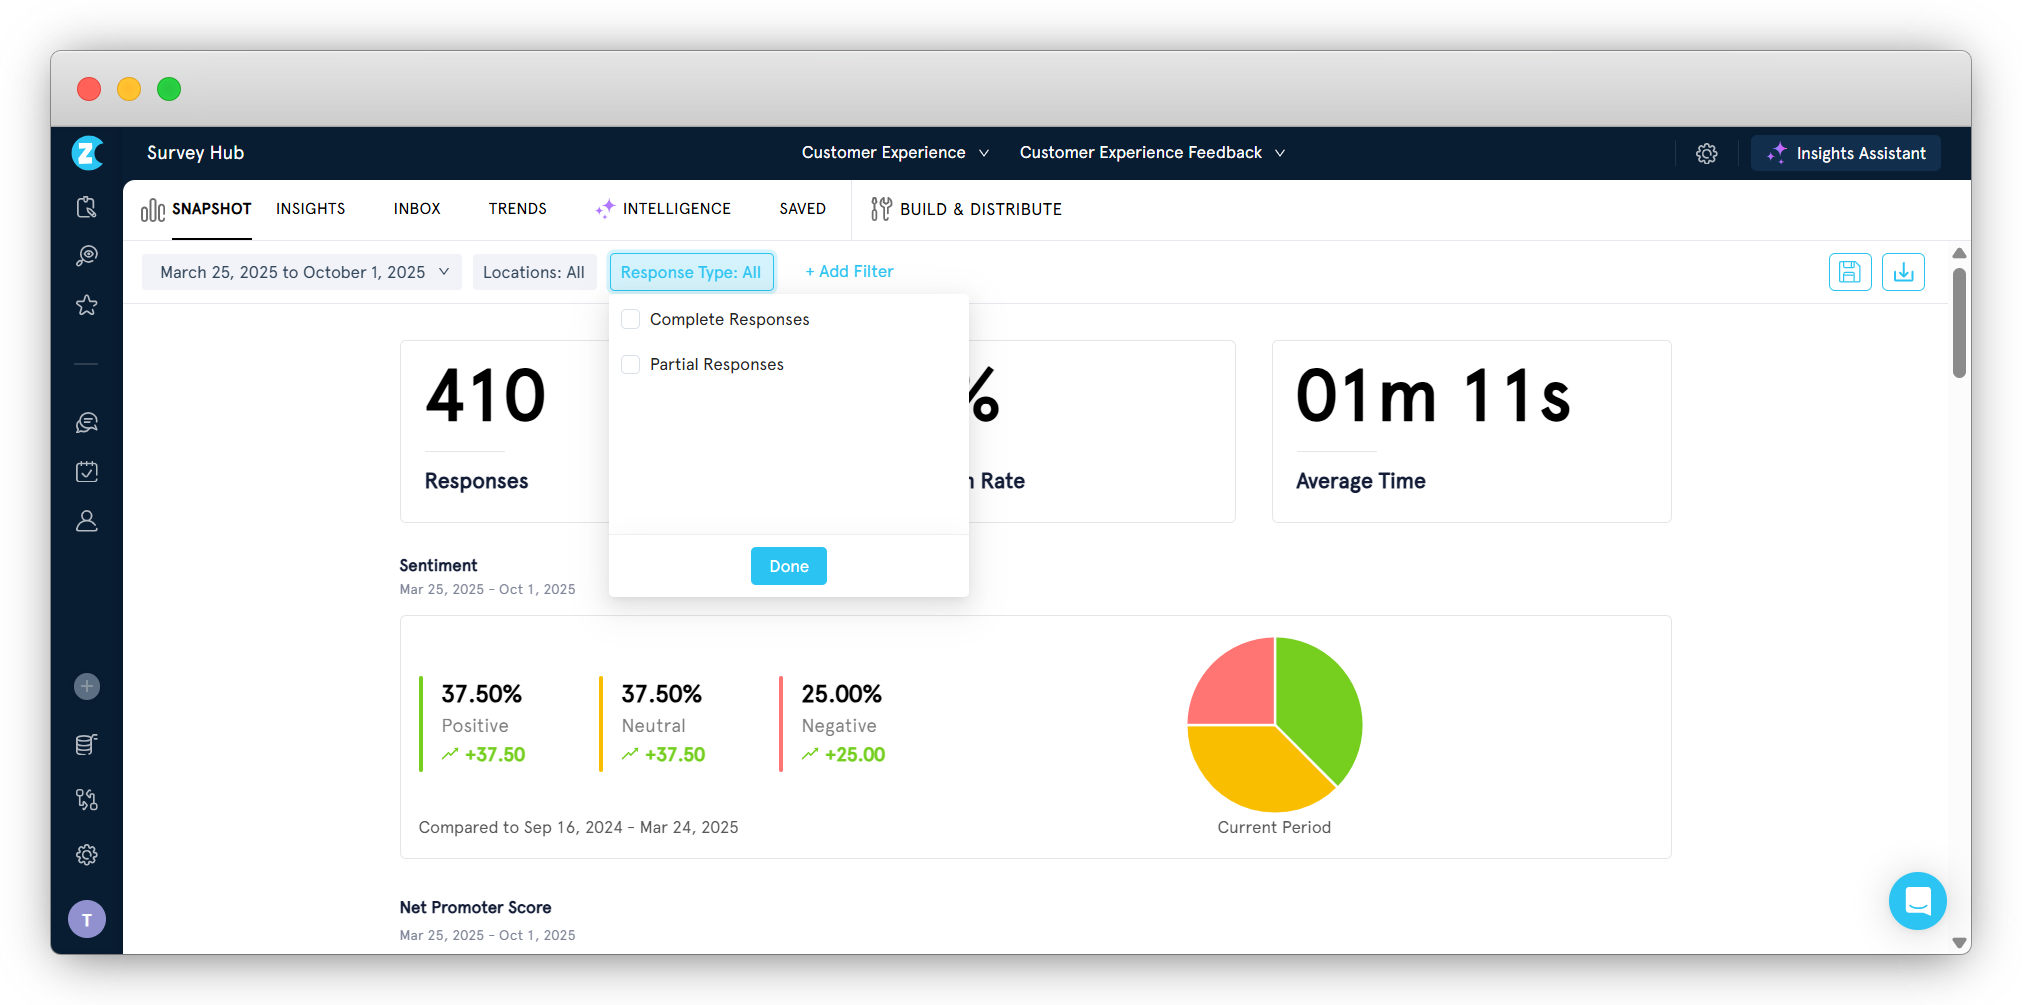Click the sidebar plus add icon
The width and height of the screenshot is (2022, 1005).
pyautogui.click(x=87, y=686)
